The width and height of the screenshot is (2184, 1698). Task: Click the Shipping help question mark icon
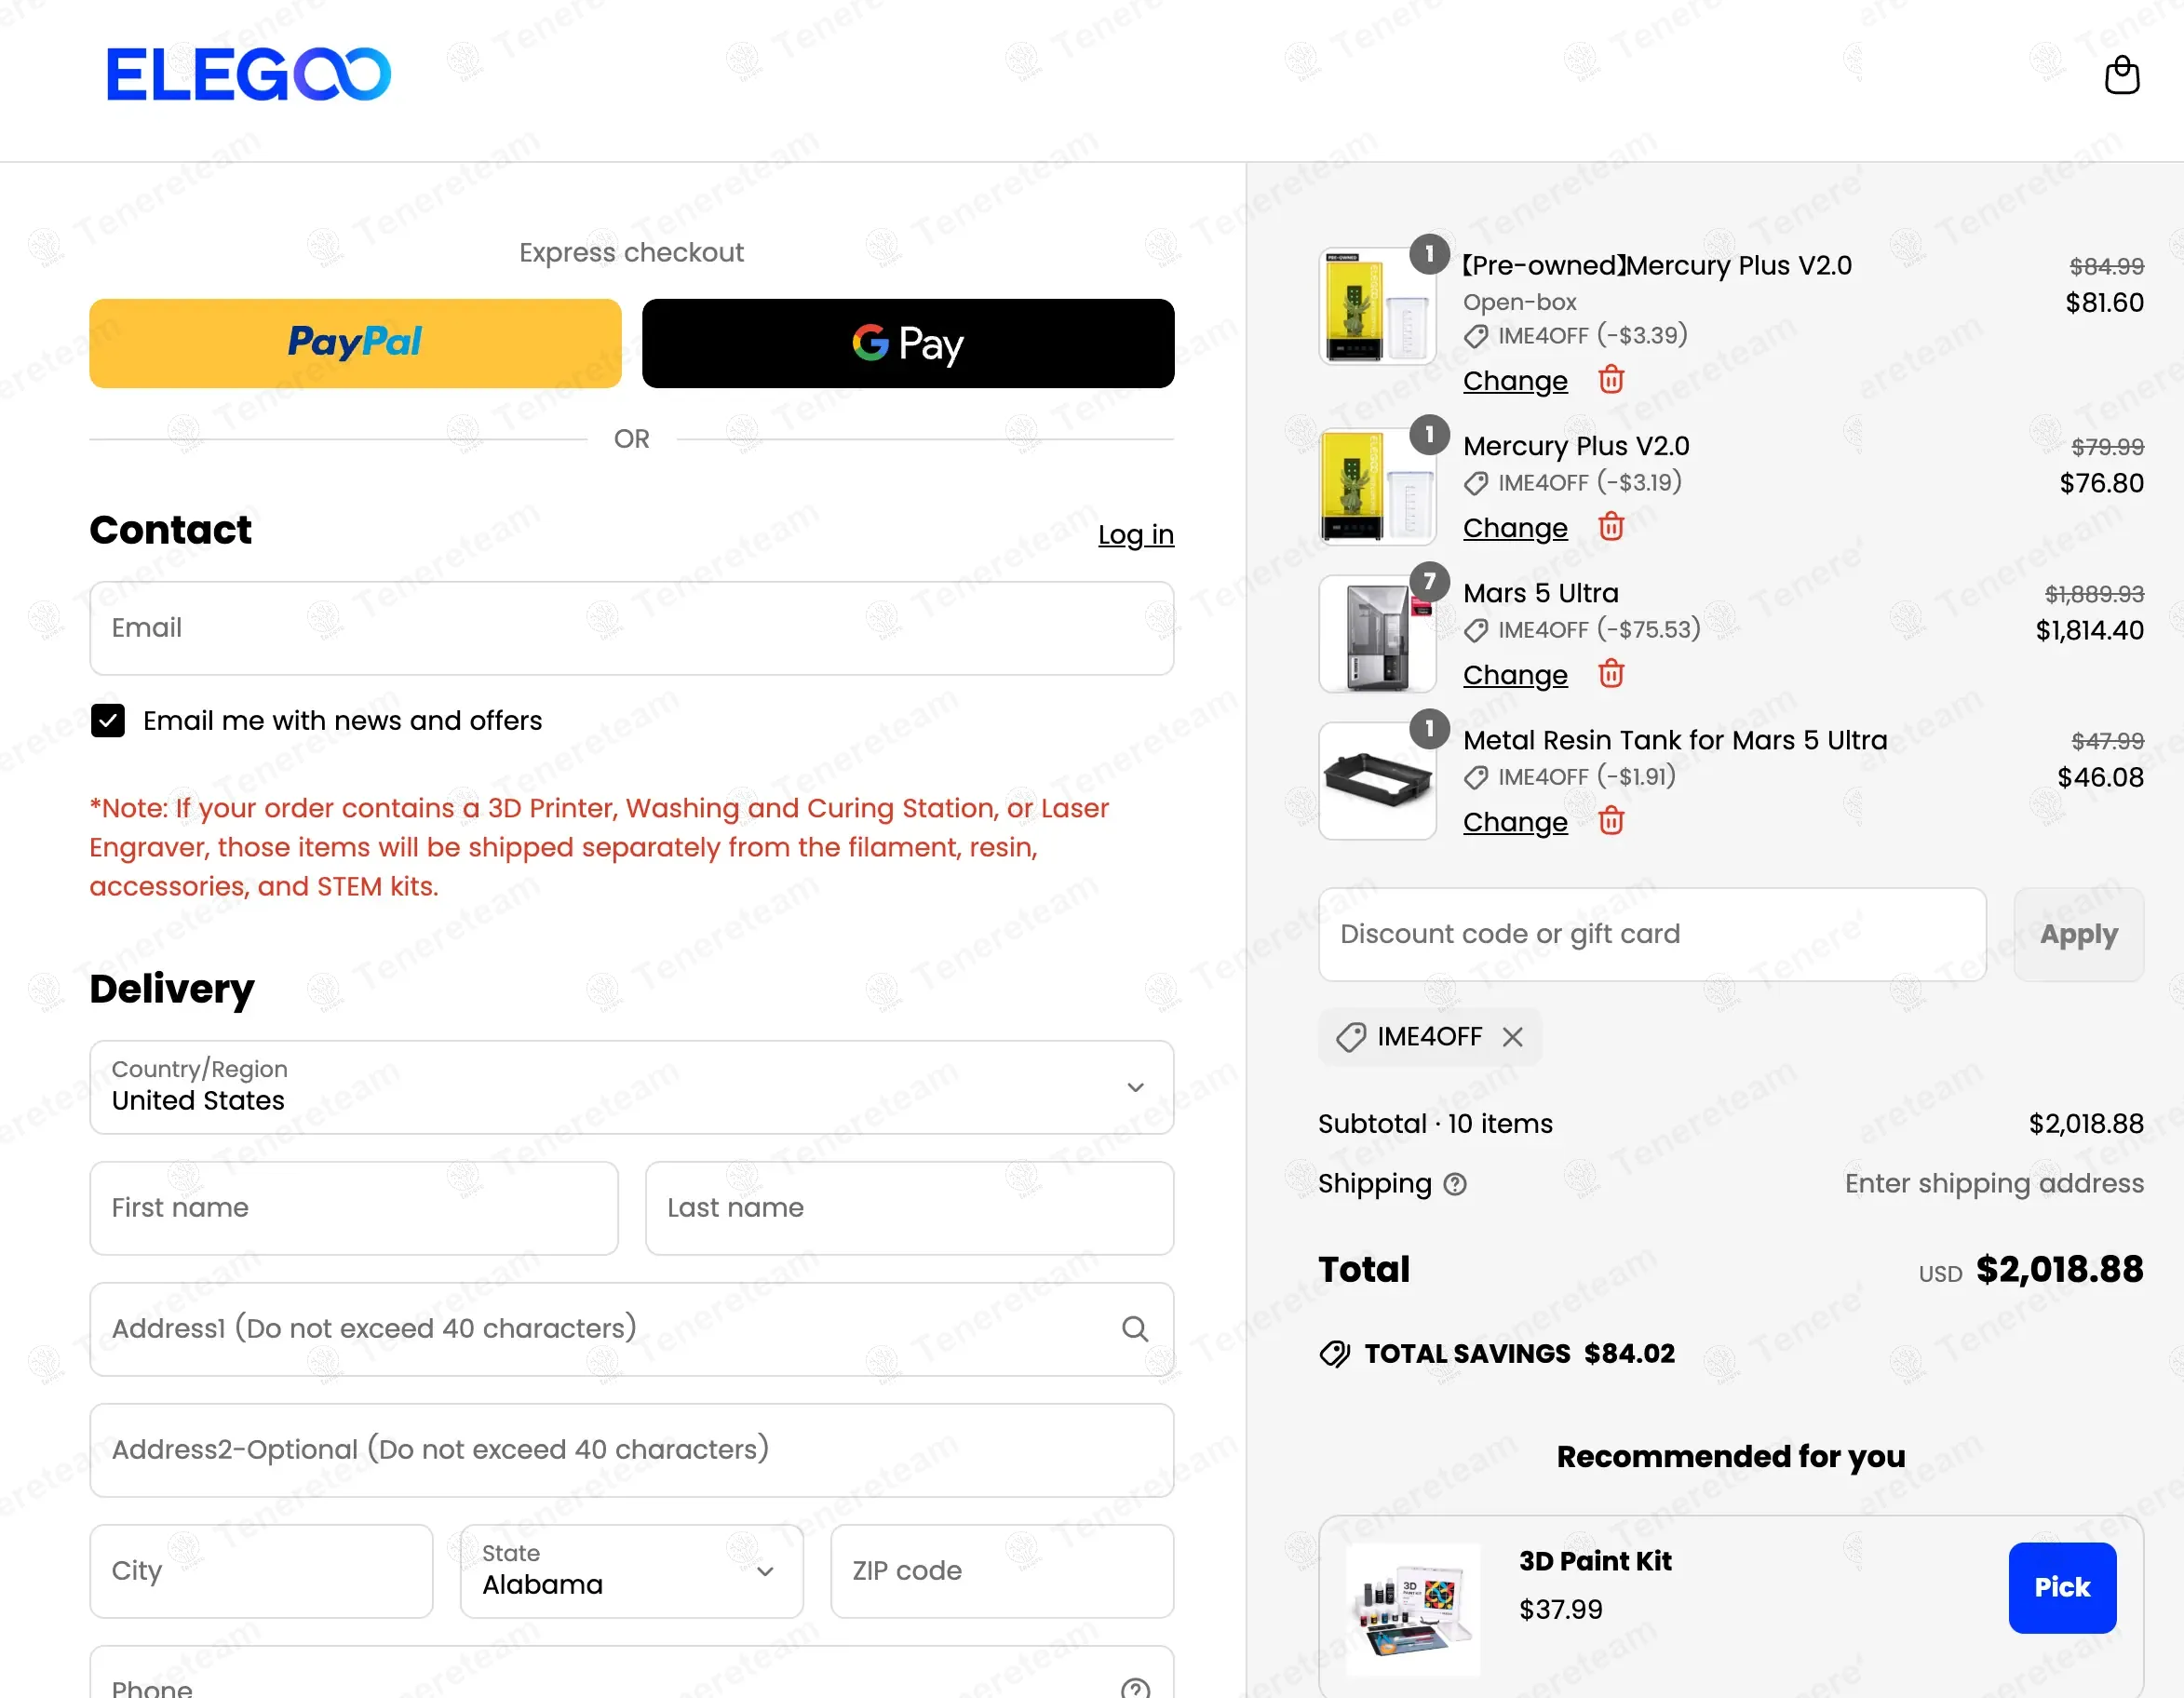click(x=1455, y=1184)
